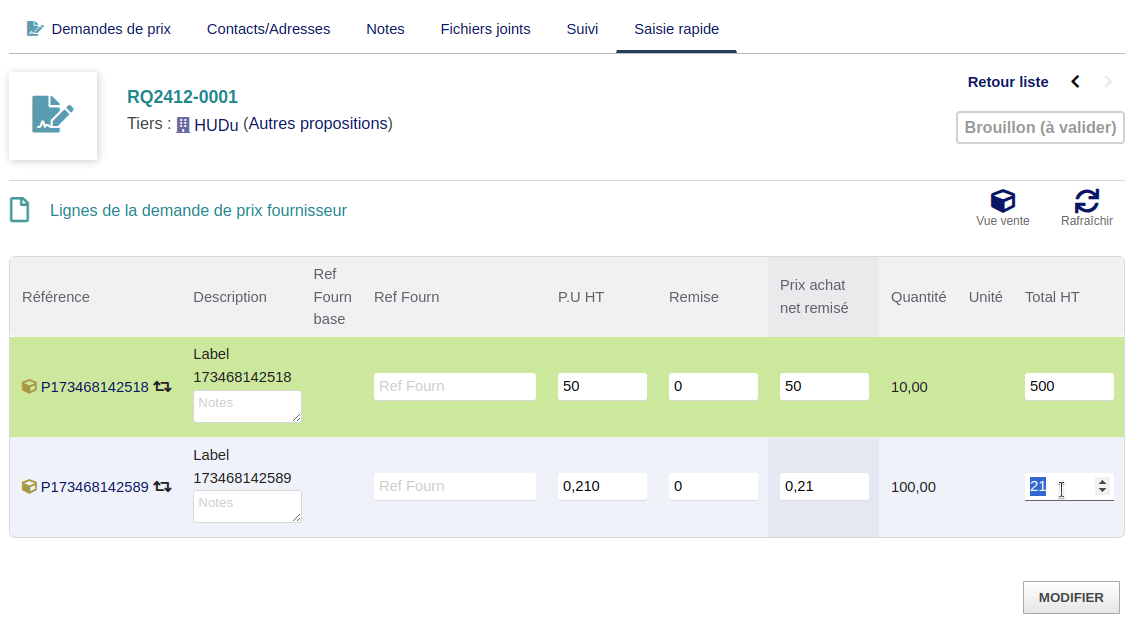Click the Rafraîchir refresh icon
The width and height of the screenshot is (1135, 625).
click(1086, 201)
